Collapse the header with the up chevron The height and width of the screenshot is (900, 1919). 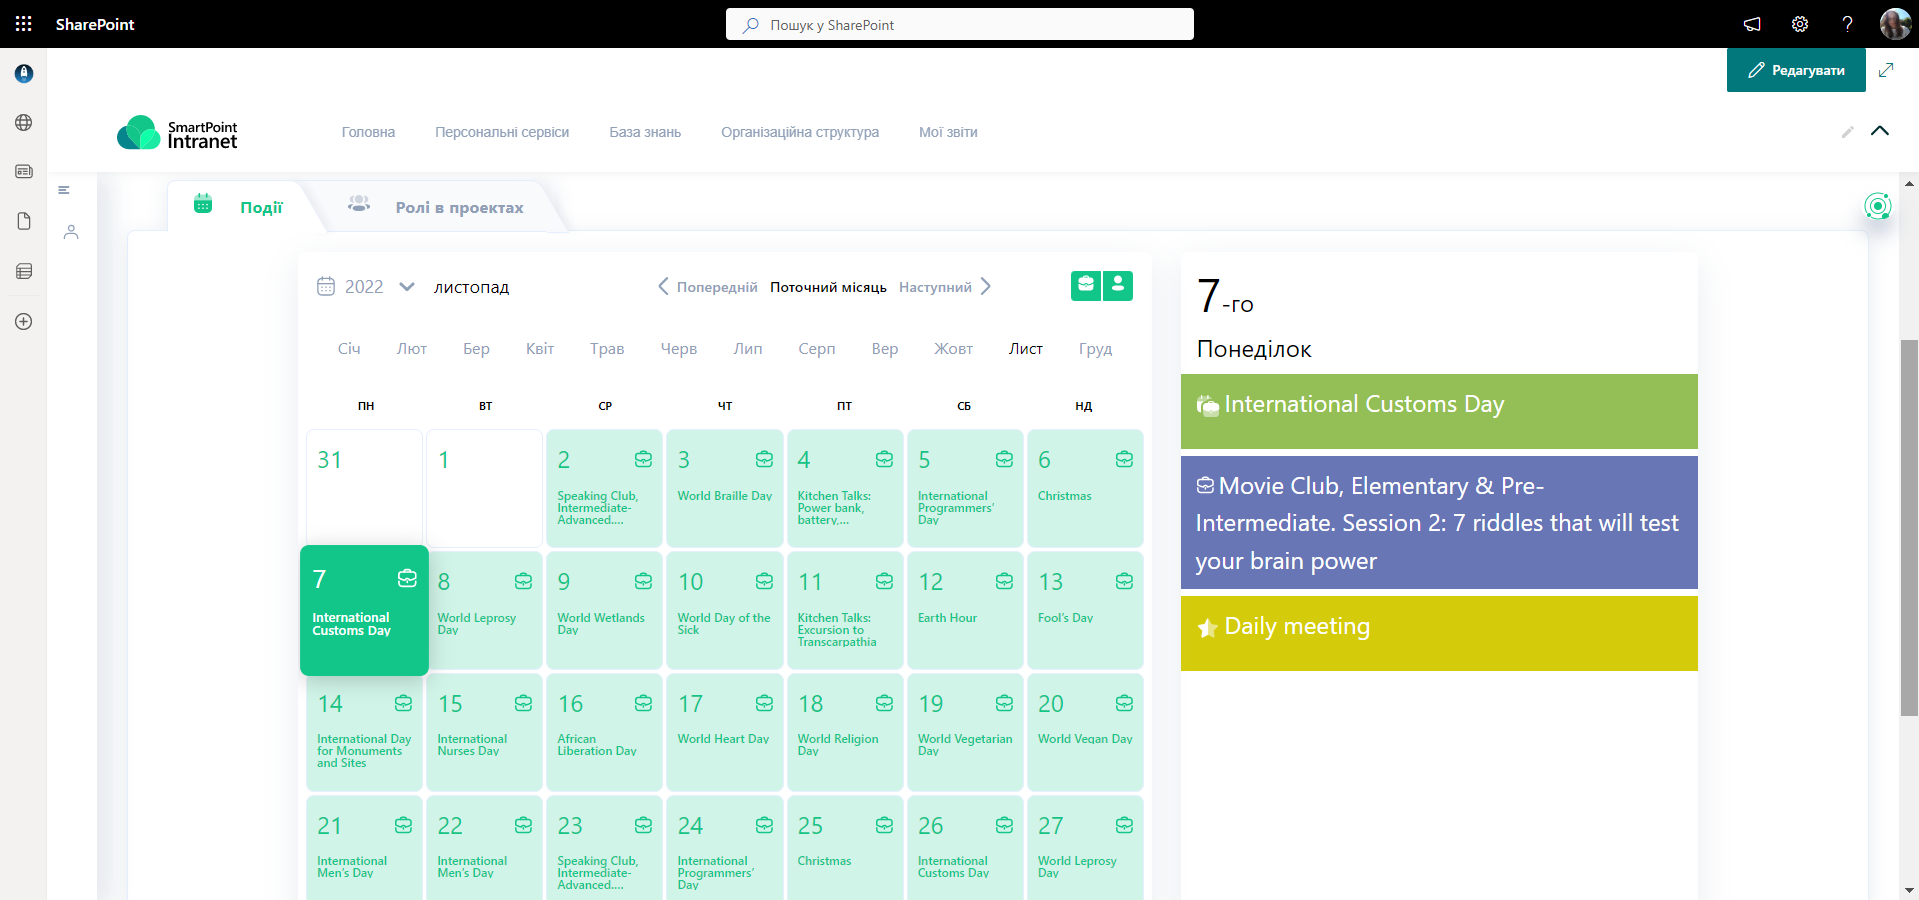coord(1880,131)
